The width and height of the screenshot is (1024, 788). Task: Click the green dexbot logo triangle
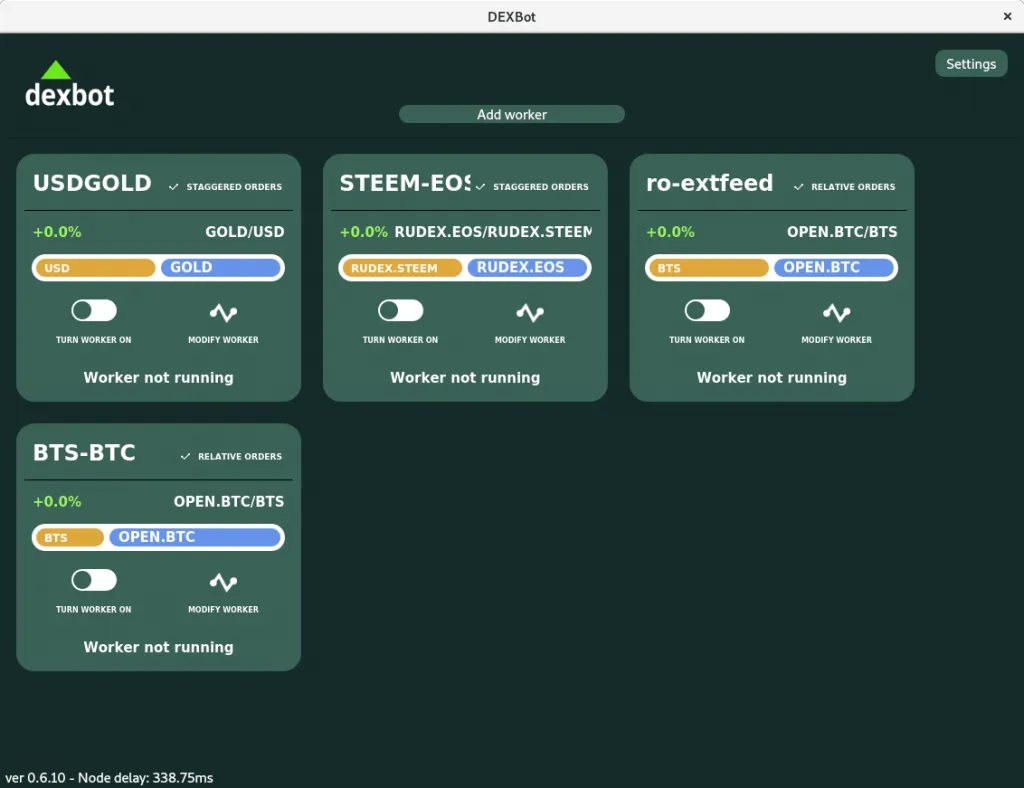(56, 70)
